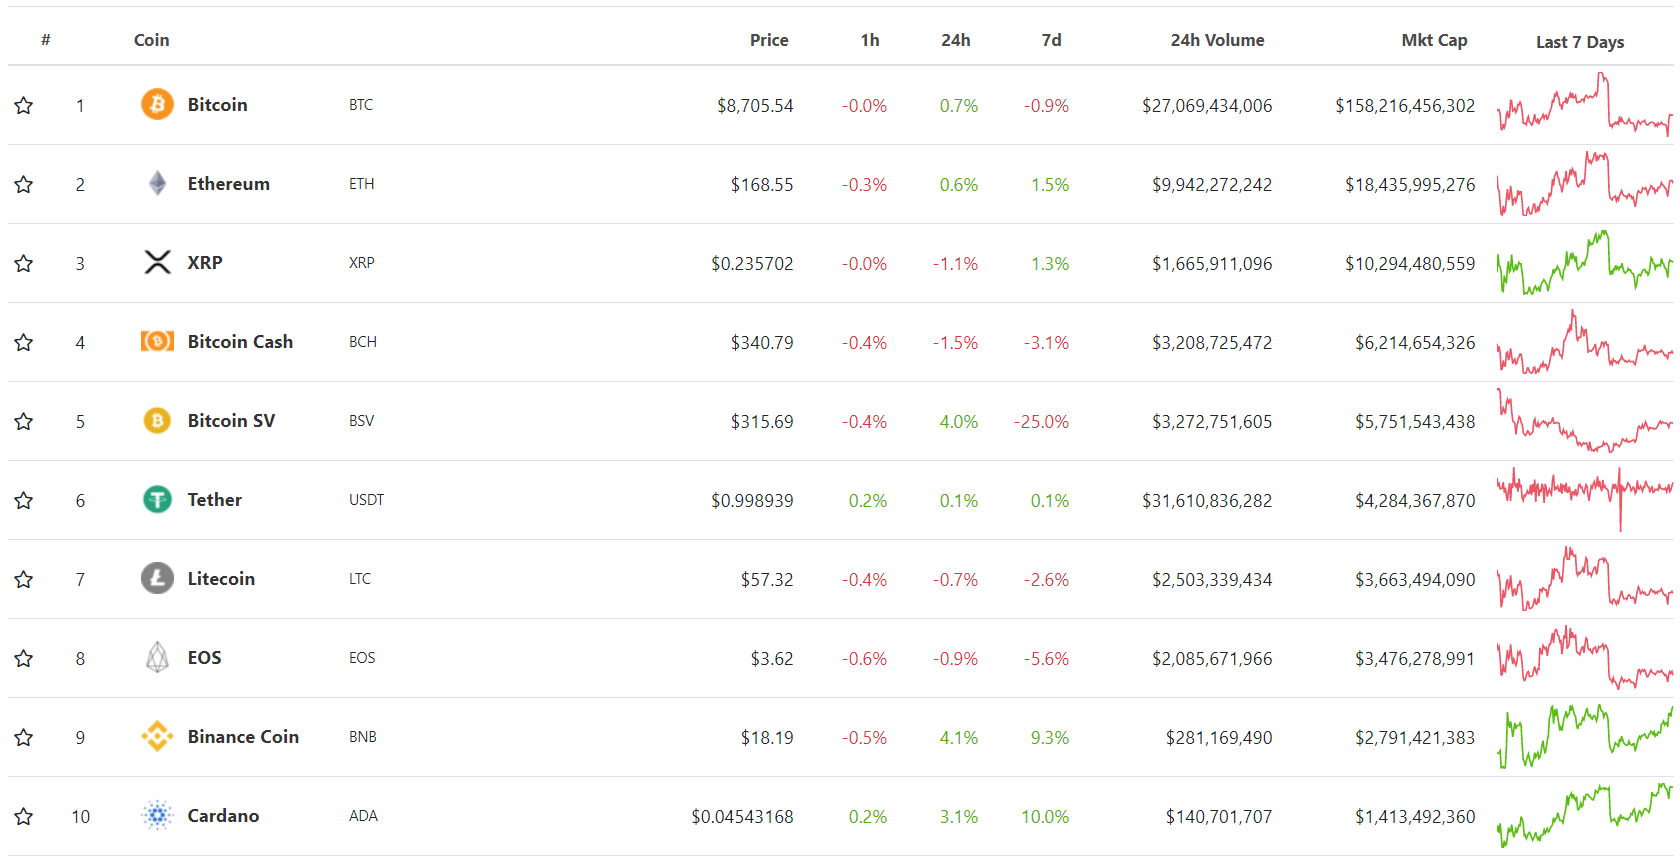The image size is (1680, 860).
Task: Open the Cardano name link
Action: click(223, 815)
